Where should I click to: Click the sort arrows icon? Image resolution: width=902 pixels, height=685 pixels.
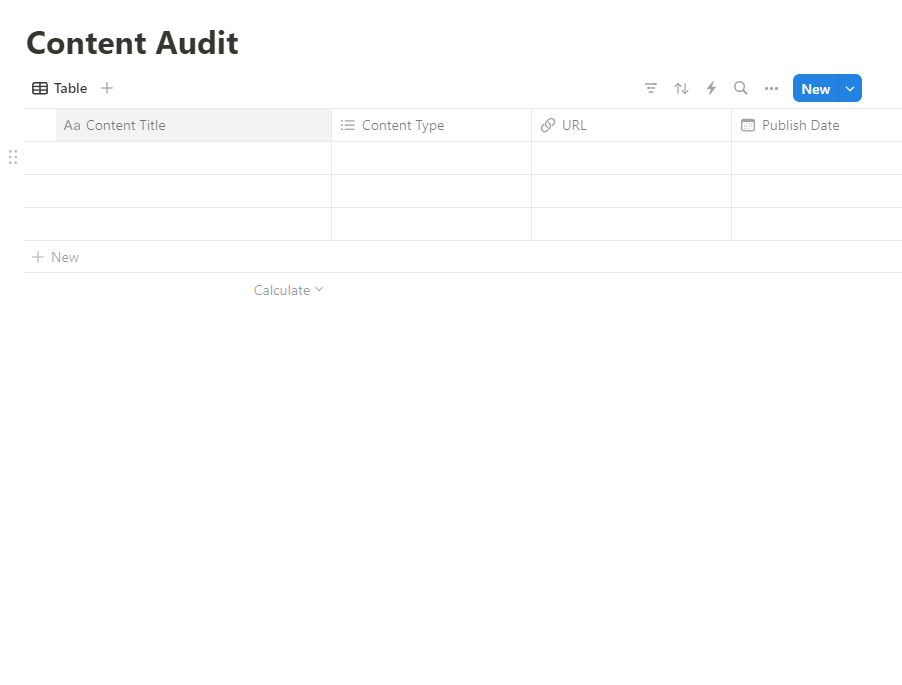tap(681, 88)
